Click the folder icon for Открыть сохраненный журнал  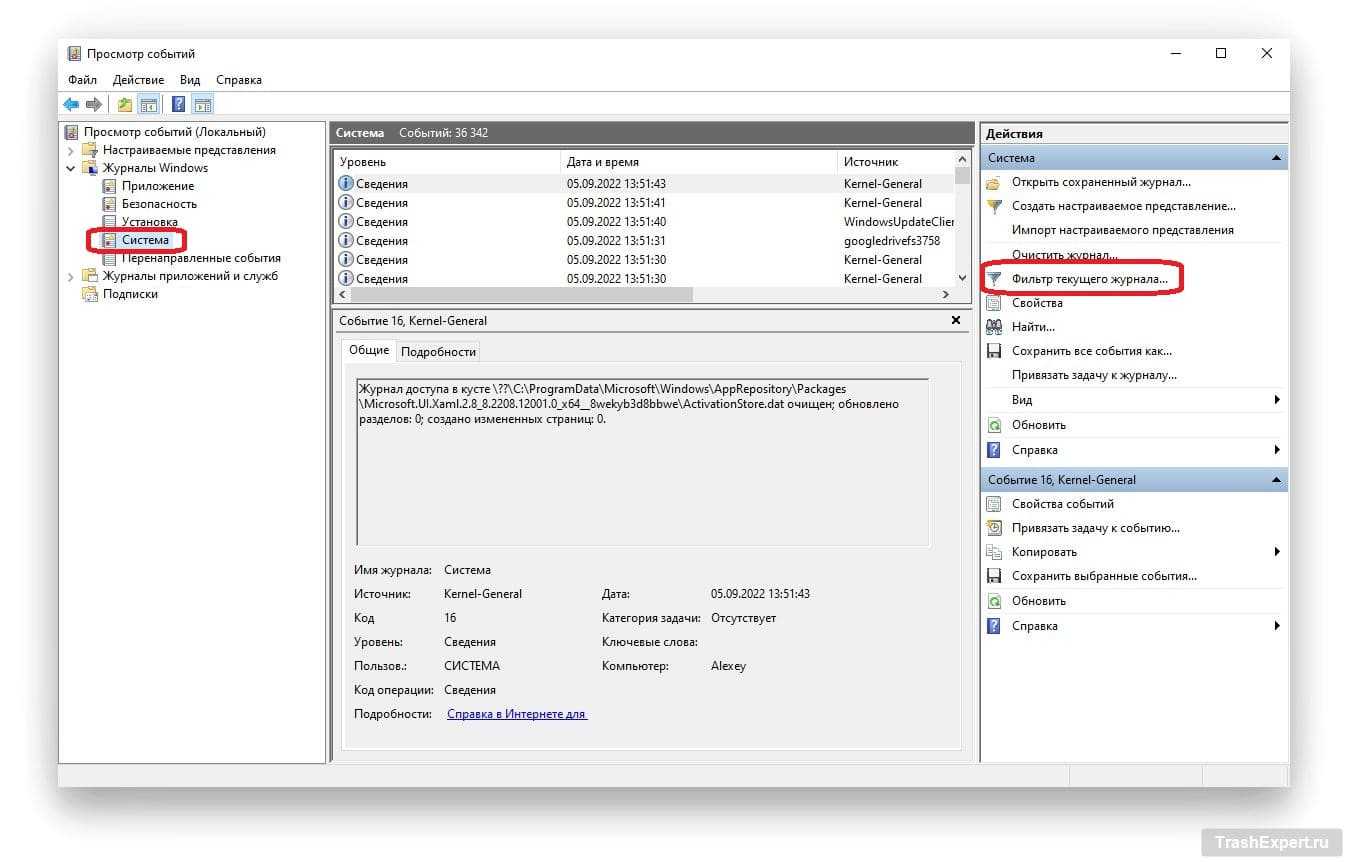pyautogui.click(x=994, y=182)
